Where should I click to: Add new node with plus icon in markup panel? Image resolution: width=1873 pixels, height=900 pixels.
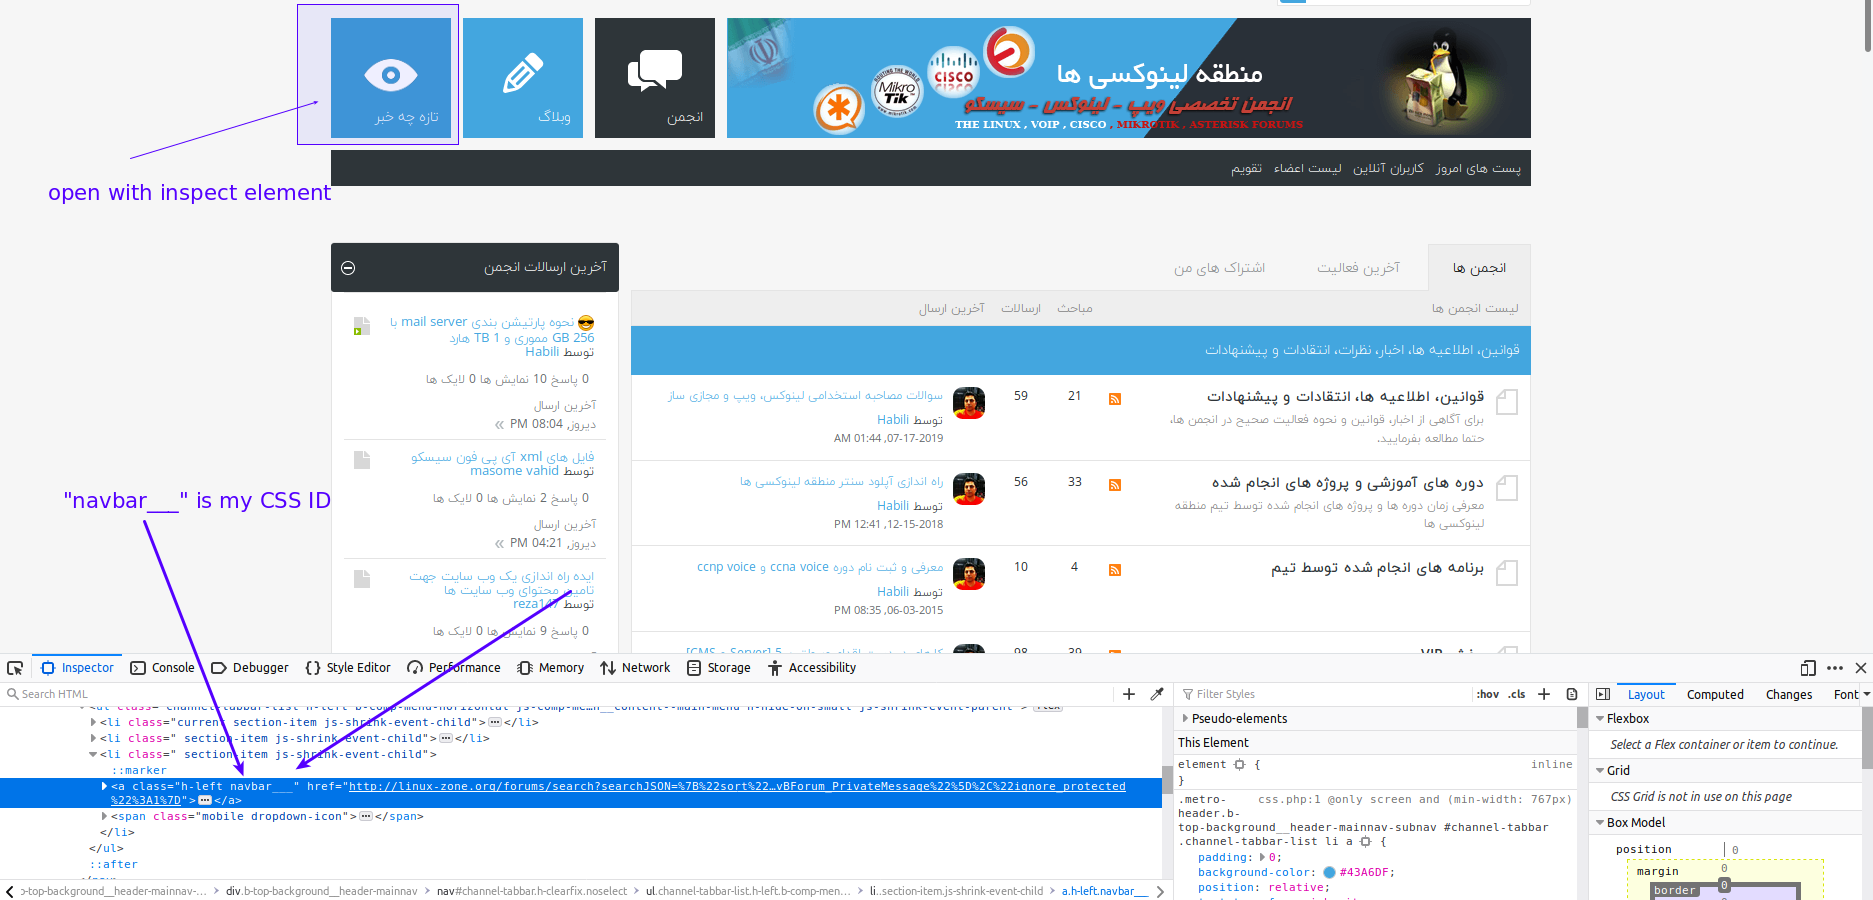1129,694
